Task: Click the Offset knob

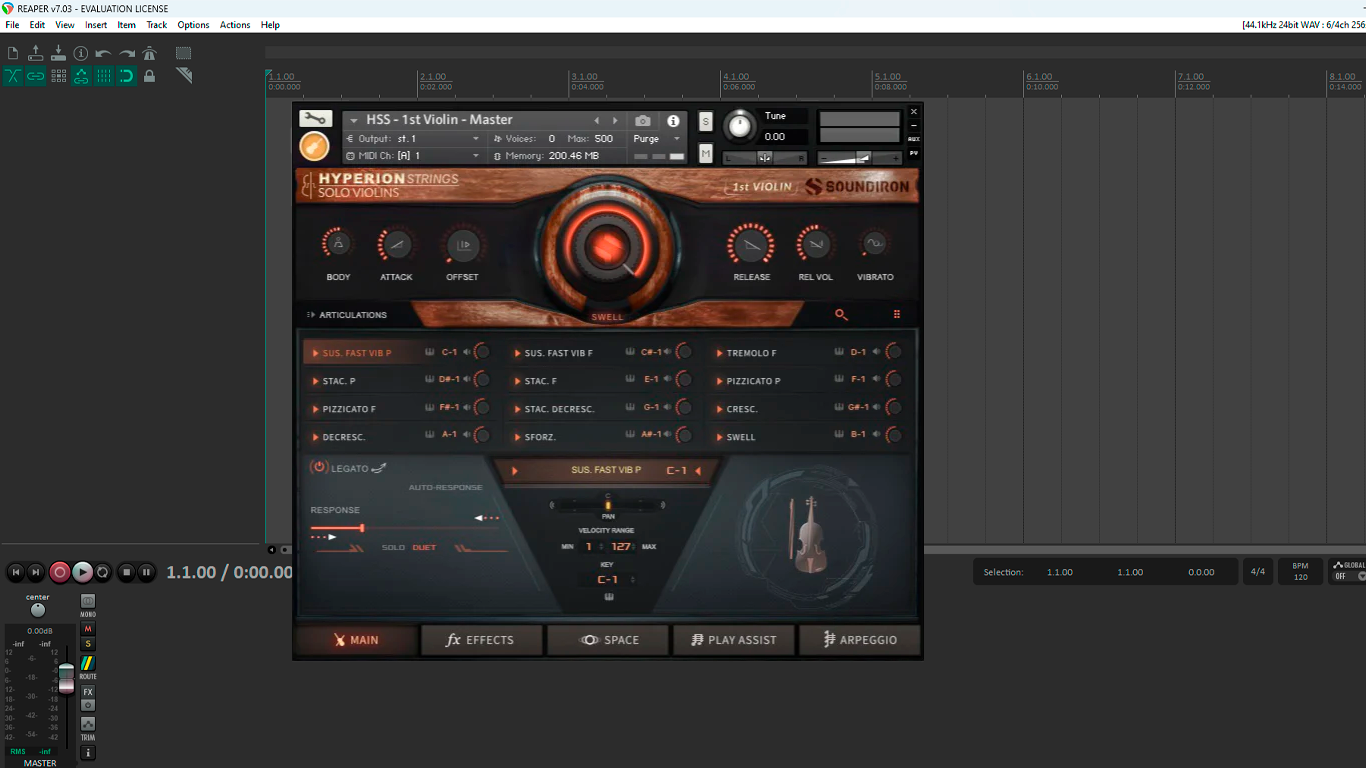Action: (x=462, y=244)
